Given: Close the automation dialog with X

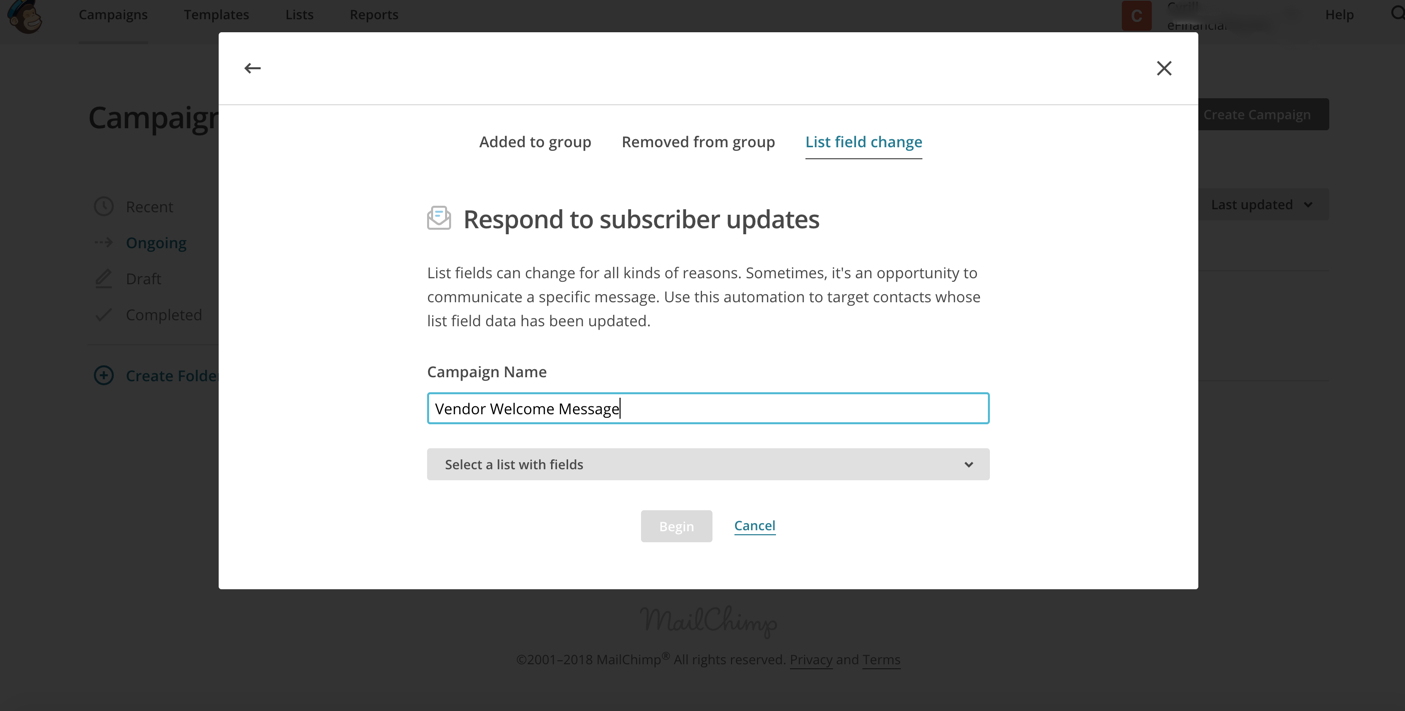Looking at the screenshot, I should 1164,68.
